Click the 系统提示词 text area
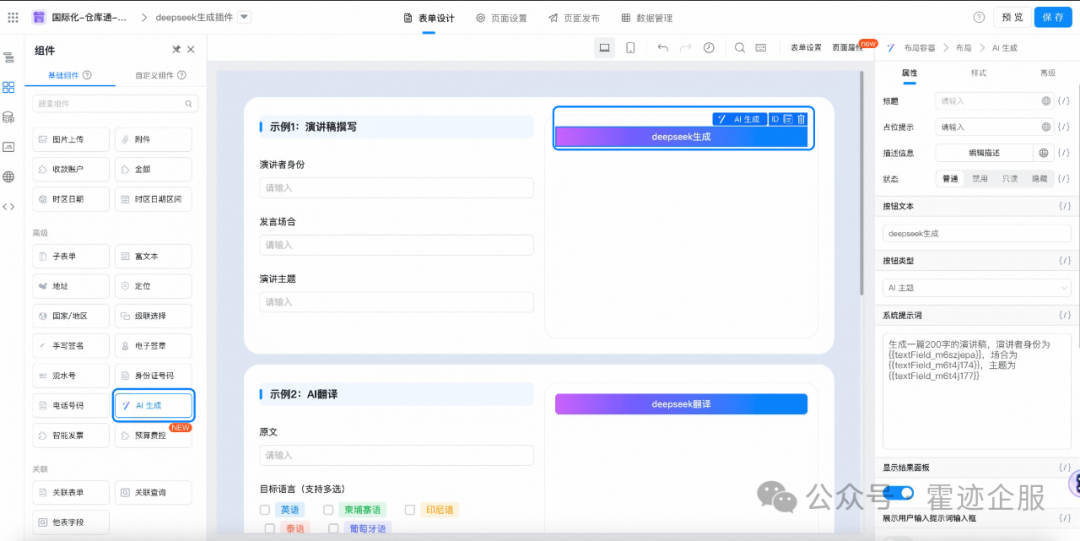The height and width of the screenshot is (541, 1080). pyautogui.click(x=977, y=390)
